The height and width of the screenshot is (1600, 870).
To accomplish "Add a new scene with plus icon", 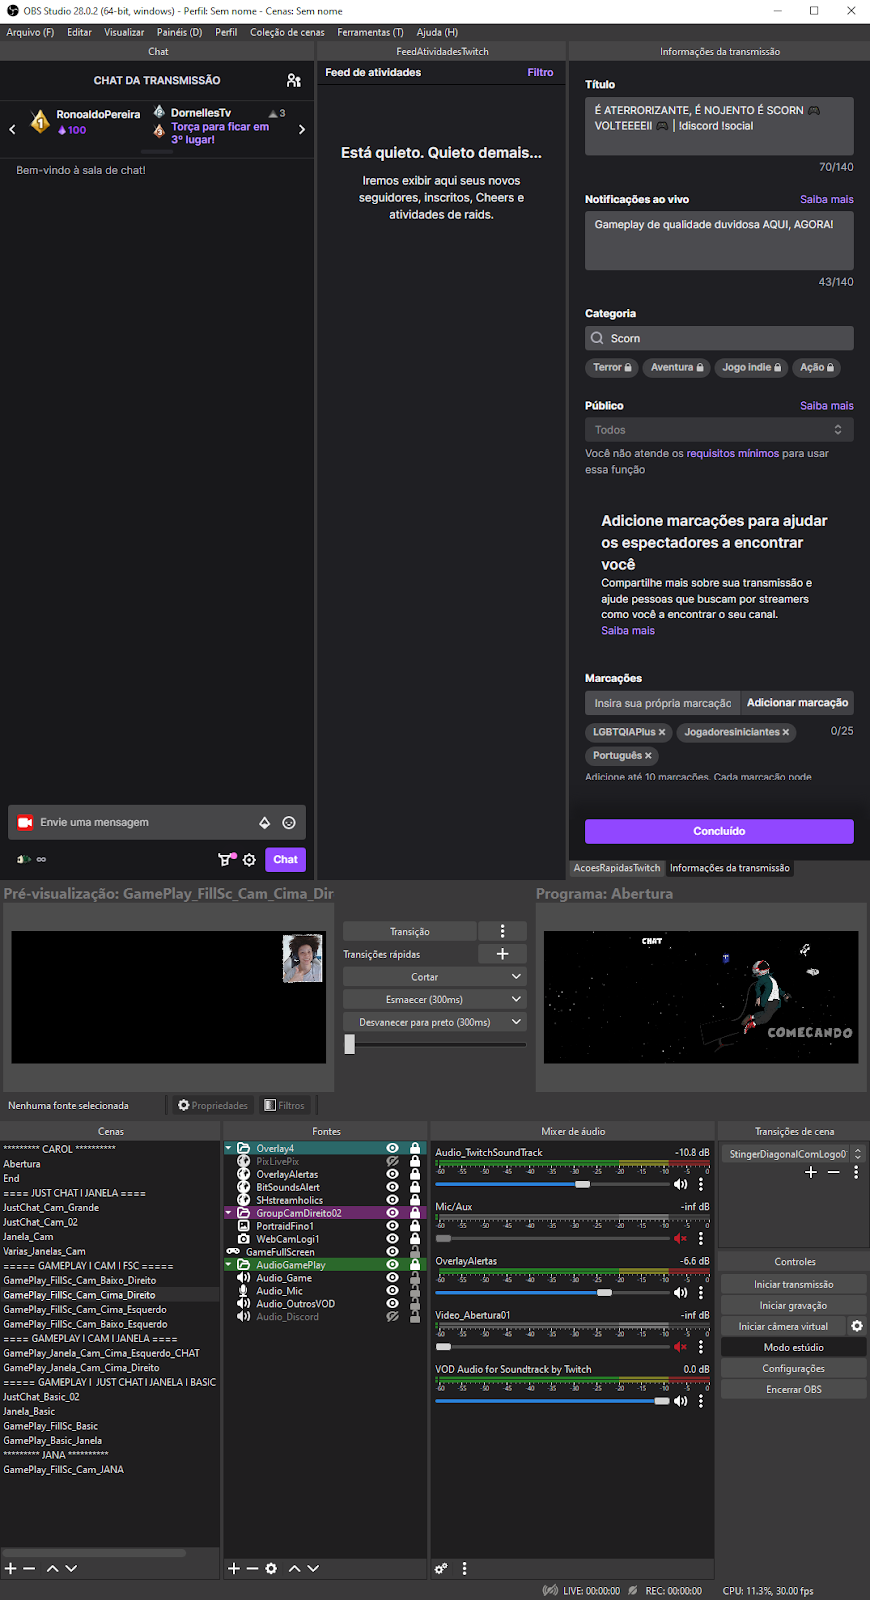I will tap(11, 1569).
